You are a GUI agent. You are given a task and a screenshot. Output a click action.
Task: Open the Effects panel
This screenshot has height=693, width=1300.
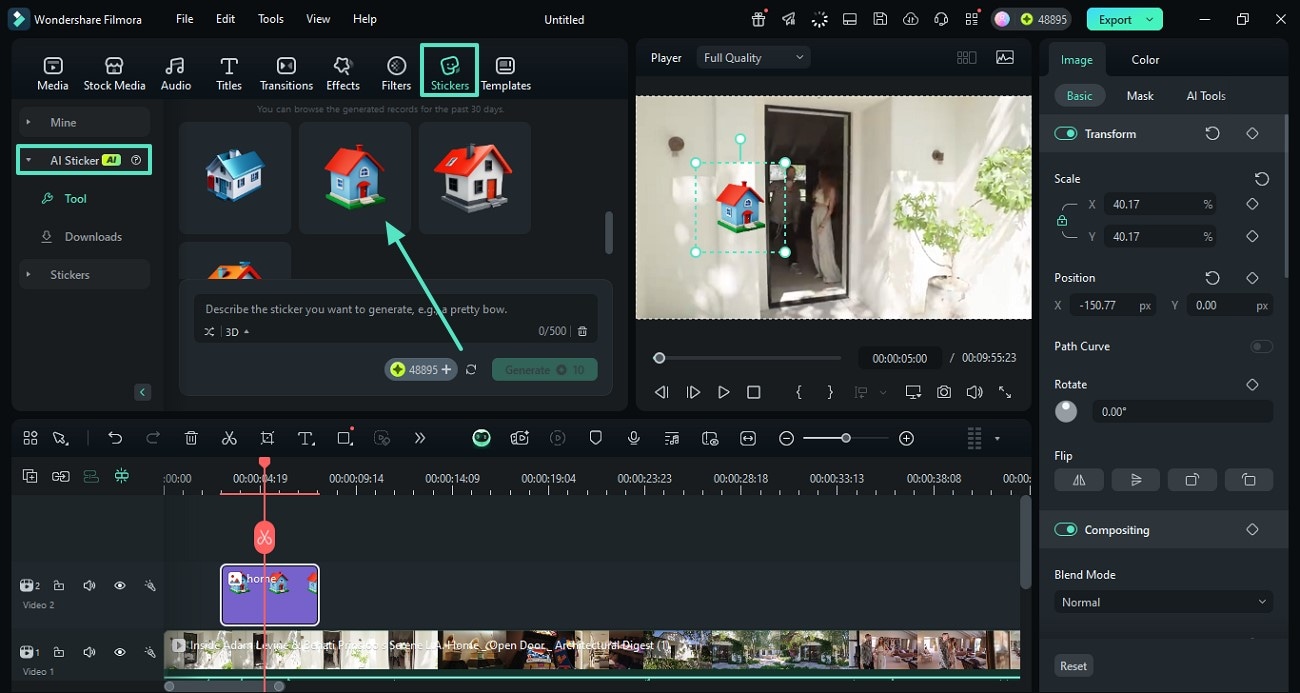pos(343,73)
